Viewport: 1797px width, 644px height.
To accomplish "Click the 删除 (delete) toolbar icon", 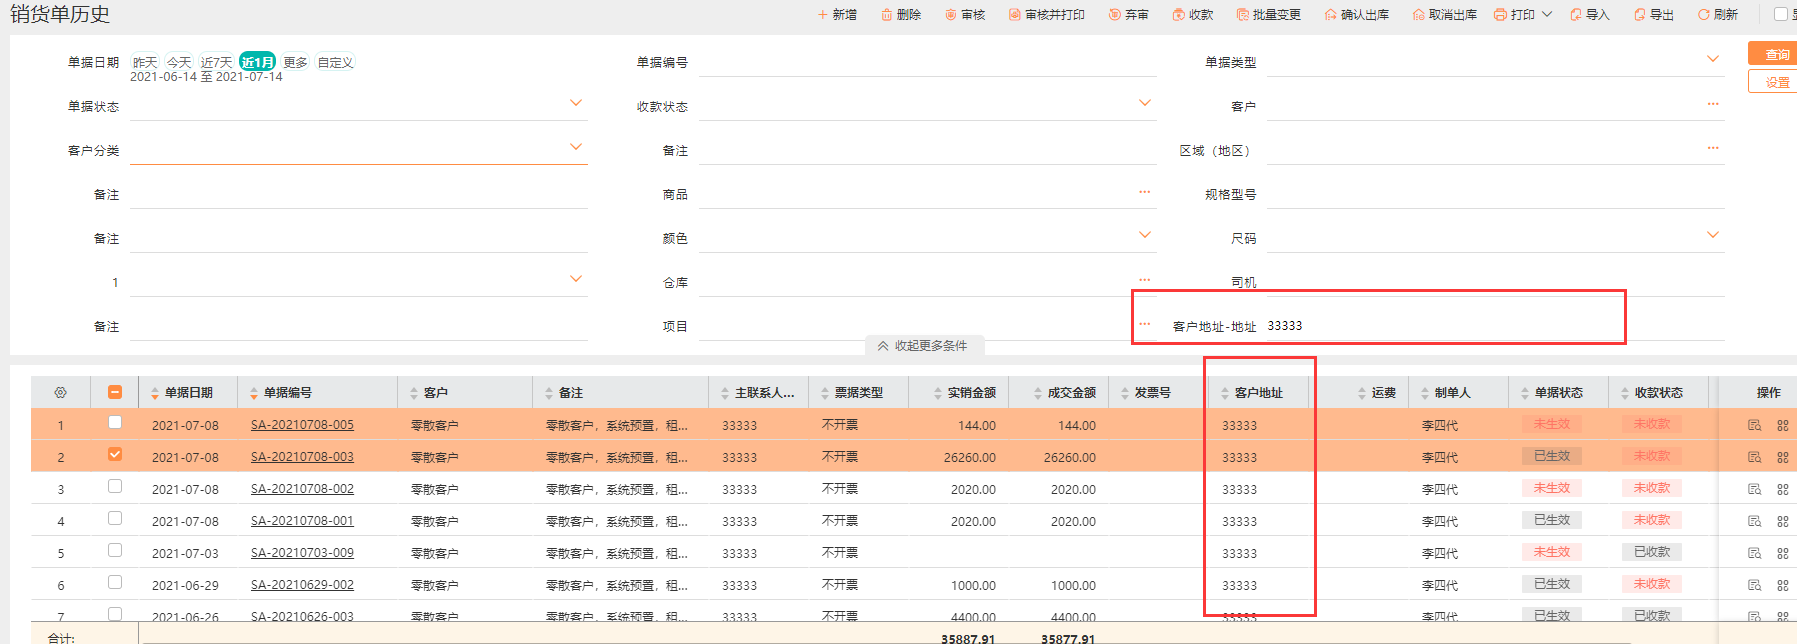I will [886, 15].
